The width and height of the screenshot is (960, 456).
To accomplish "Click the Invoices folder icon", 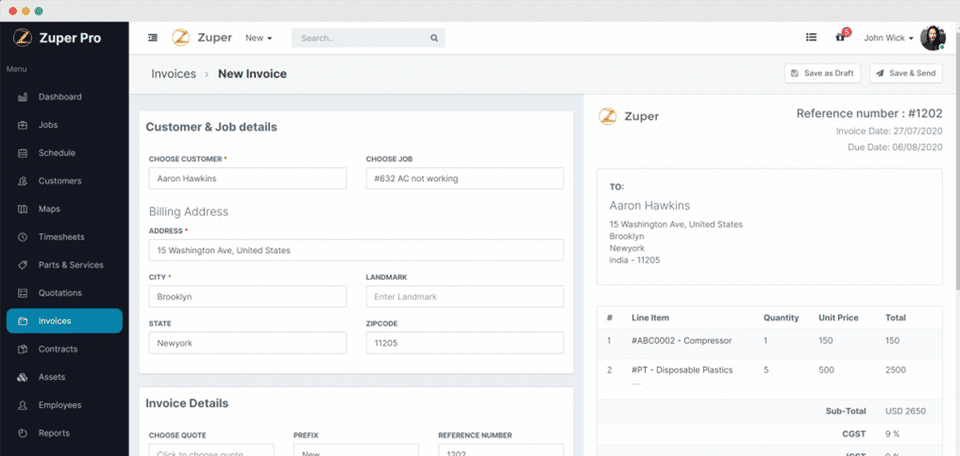I will click(23, 321).
